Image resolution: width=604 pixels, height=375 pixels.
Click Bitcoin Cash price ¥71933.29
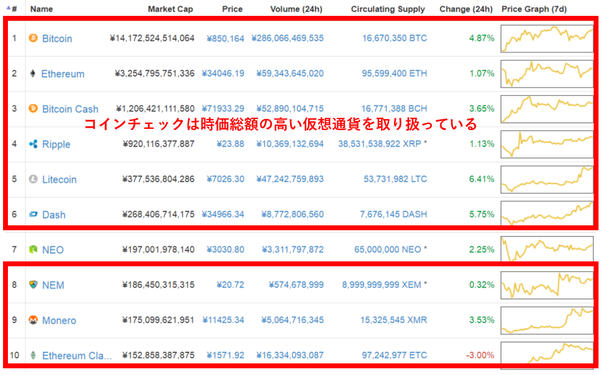(223, 109)
